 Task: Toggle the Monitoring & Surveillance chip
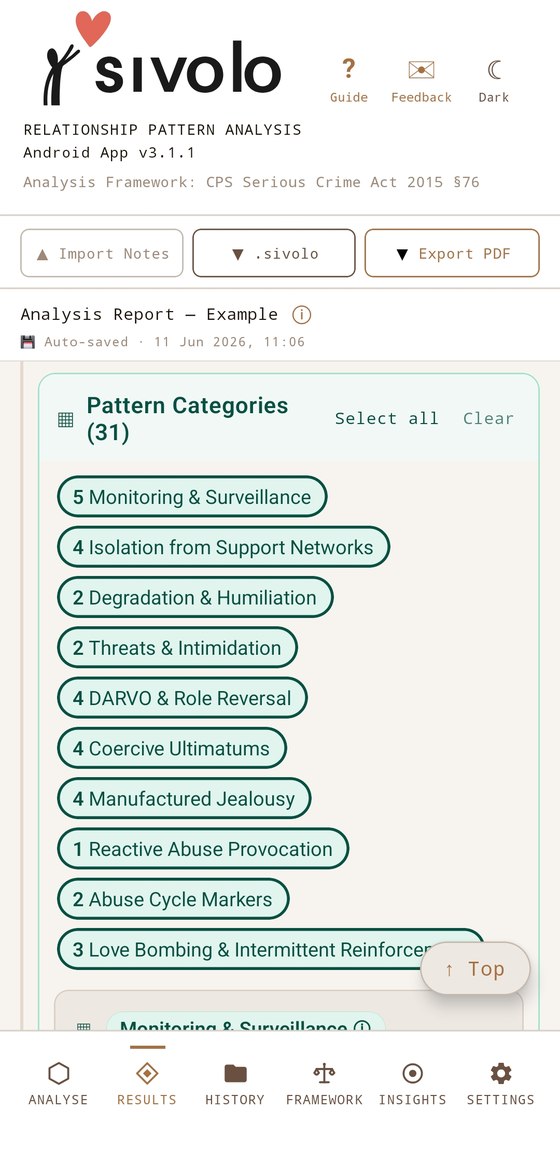192,497
